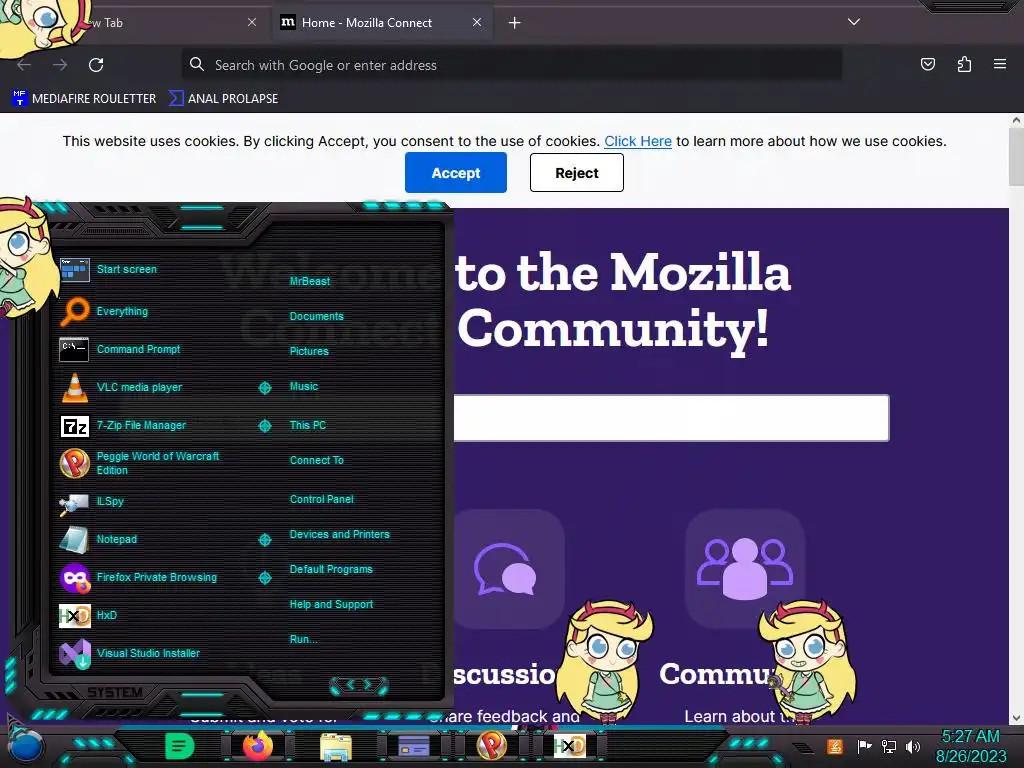
Task: Open HxD icon on the taskbar
Action: point(569,746)
